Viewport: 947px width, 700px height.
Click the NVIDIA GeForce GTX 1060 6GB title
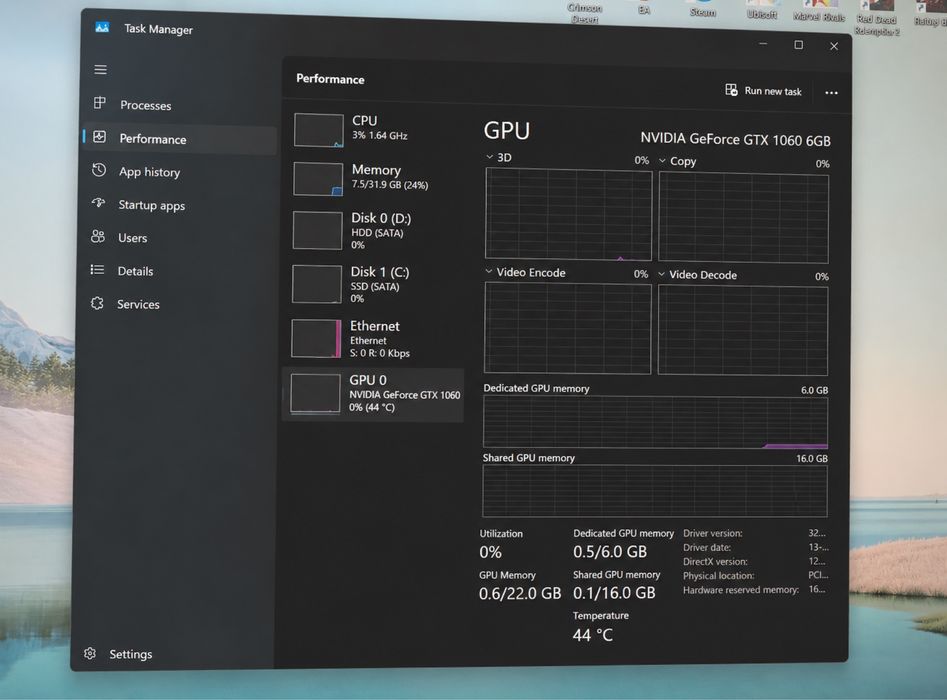click(735, 140)
